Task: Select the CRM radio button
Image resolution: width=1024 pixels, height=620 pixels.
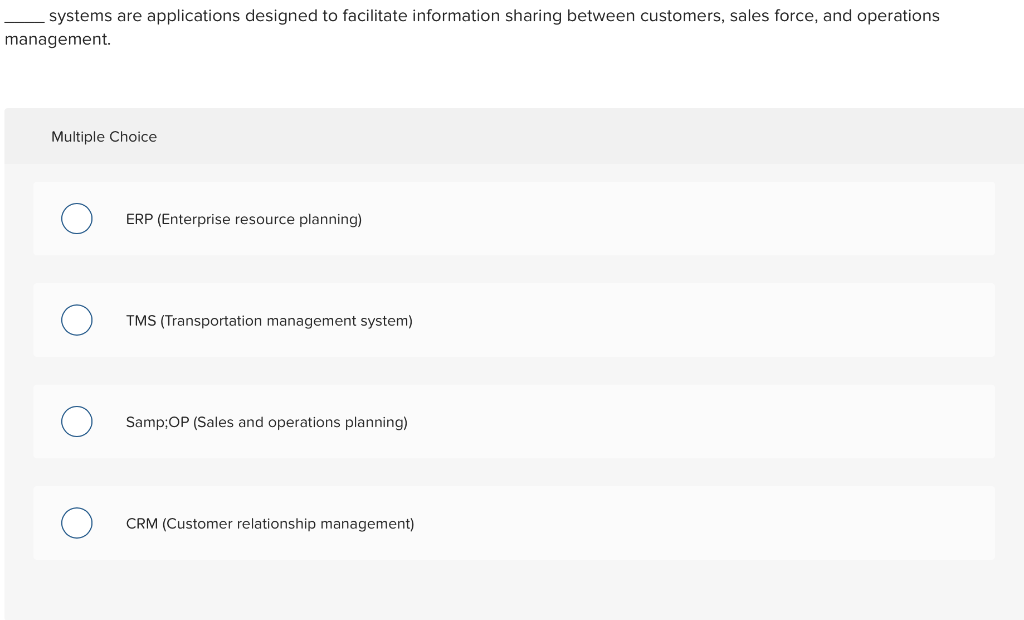Action: pyautogui.click(x=77, y=522)
